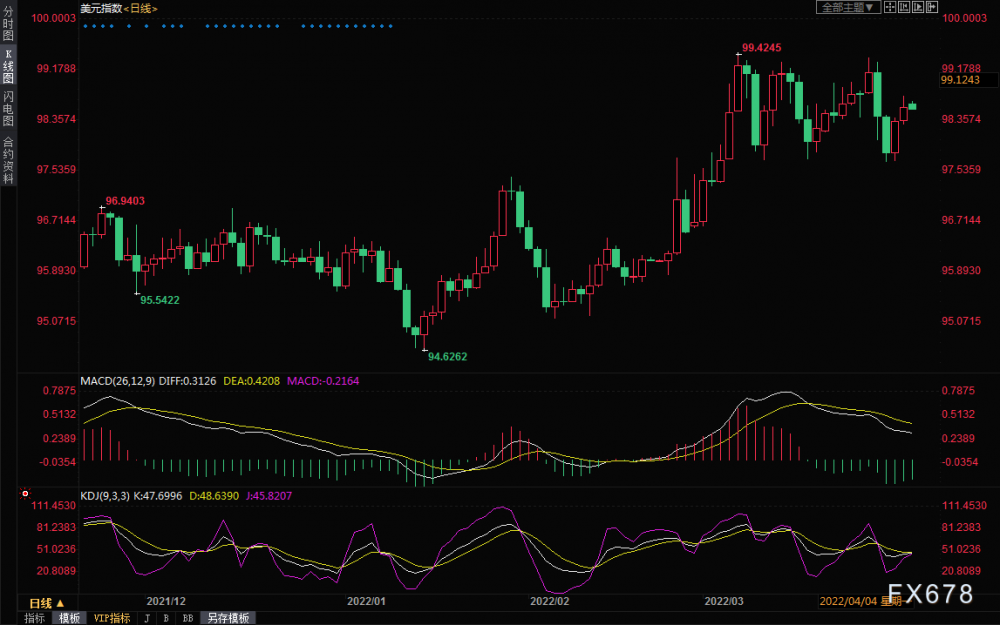
Task: Click the current price tag 99.1243
Action: point(969,80)
